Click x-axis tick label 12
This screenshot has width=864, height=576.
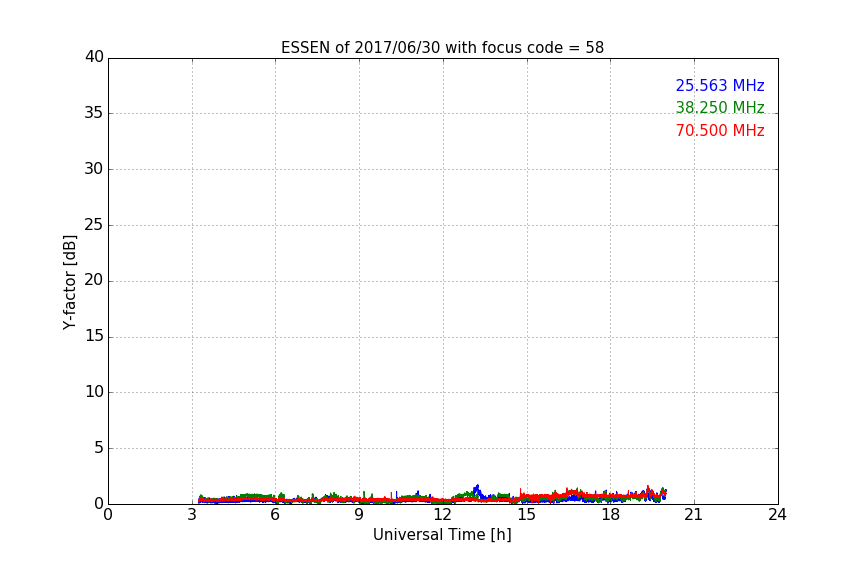tap(442, 515)
